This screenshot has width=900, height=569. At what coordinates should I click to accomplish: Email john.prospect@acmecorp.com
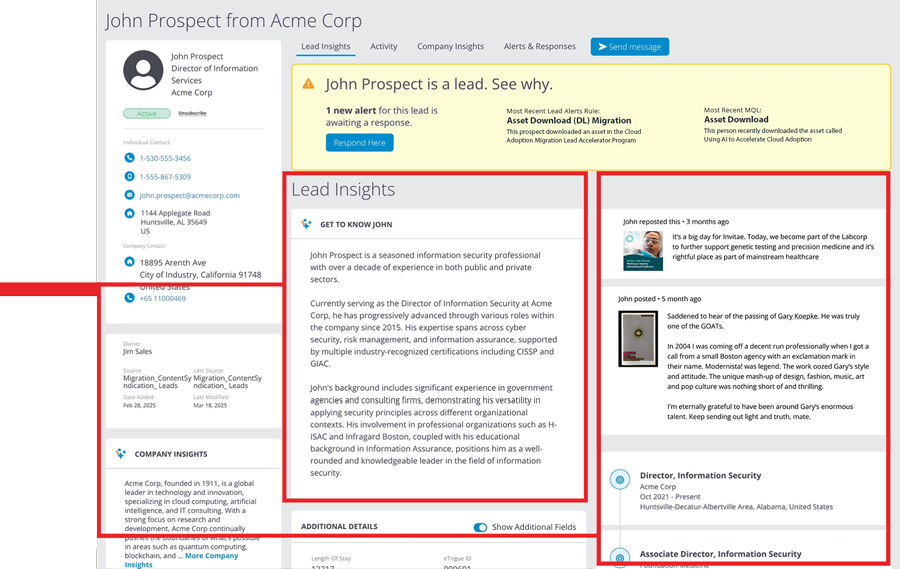tap(189, 195)
